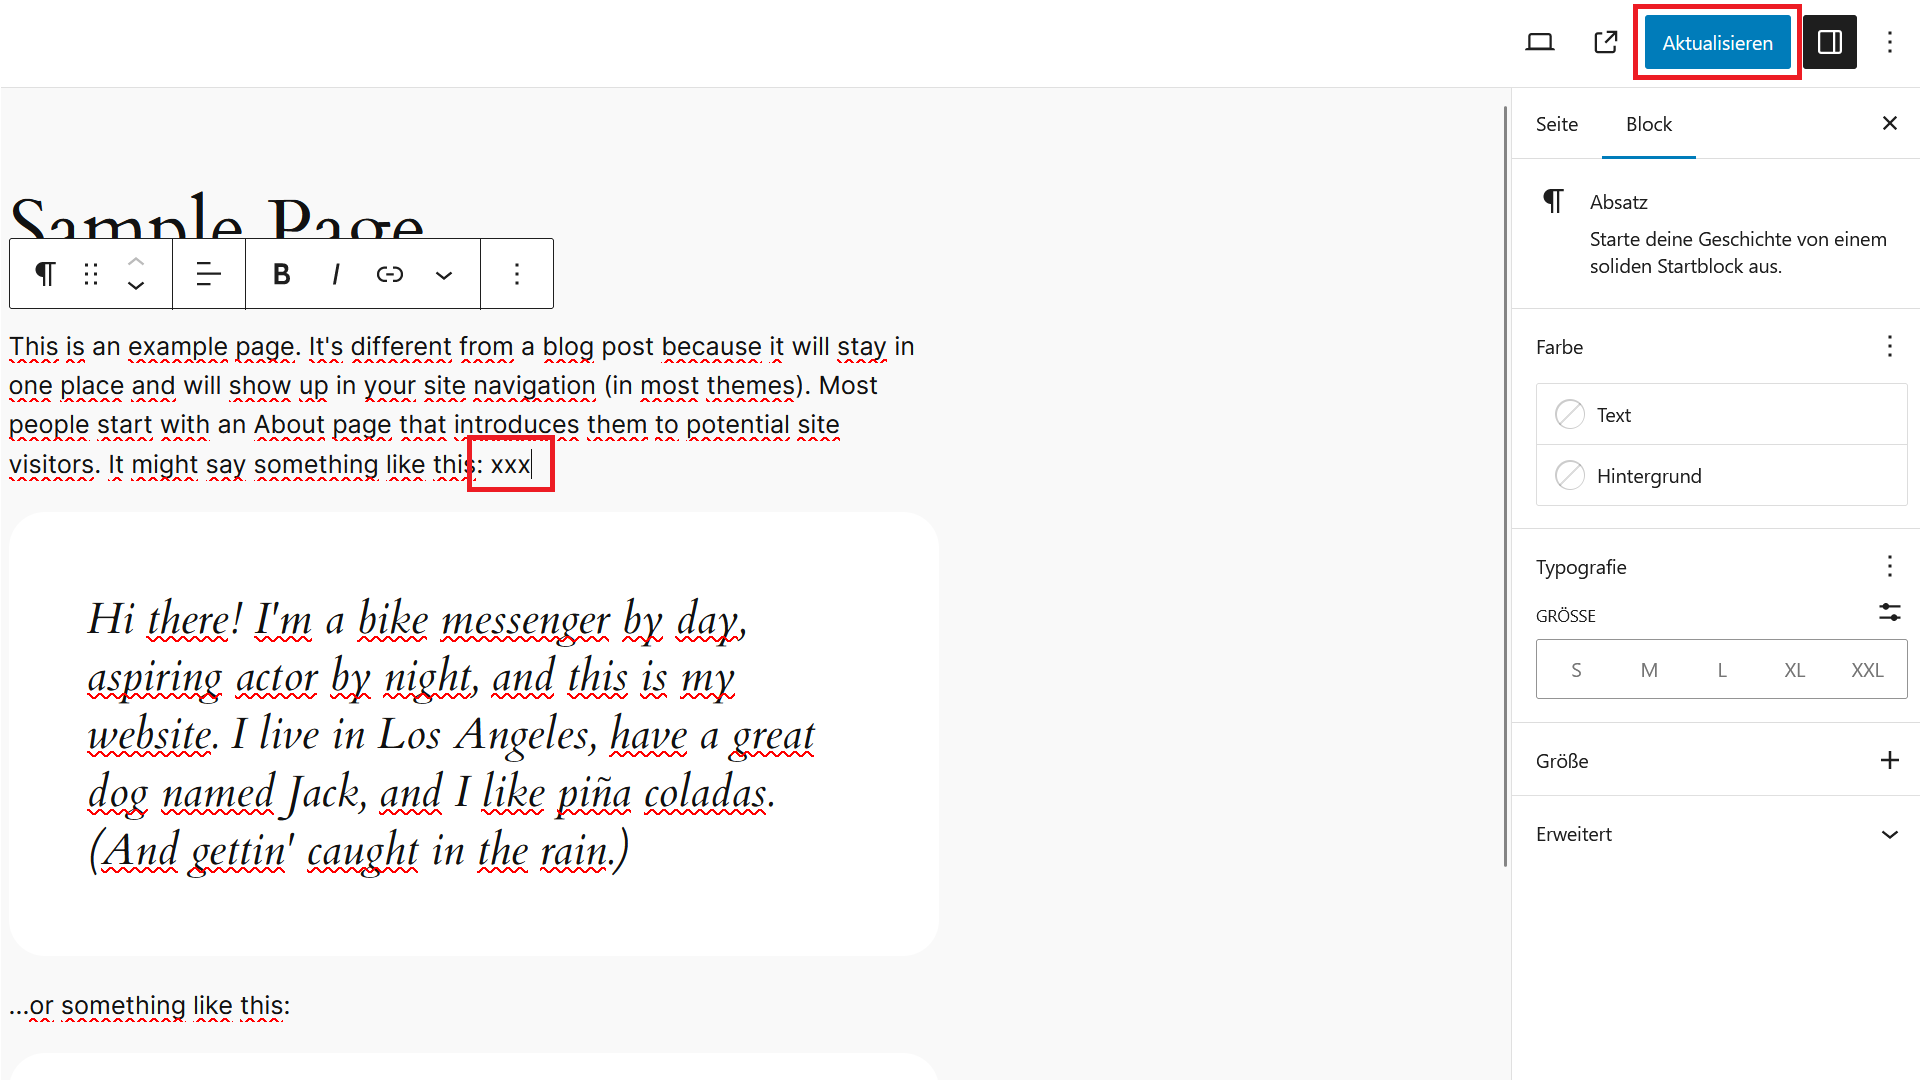1920x1080 pixels.
Task: Click the Aktualisieren button
Action: point(1718,42)
